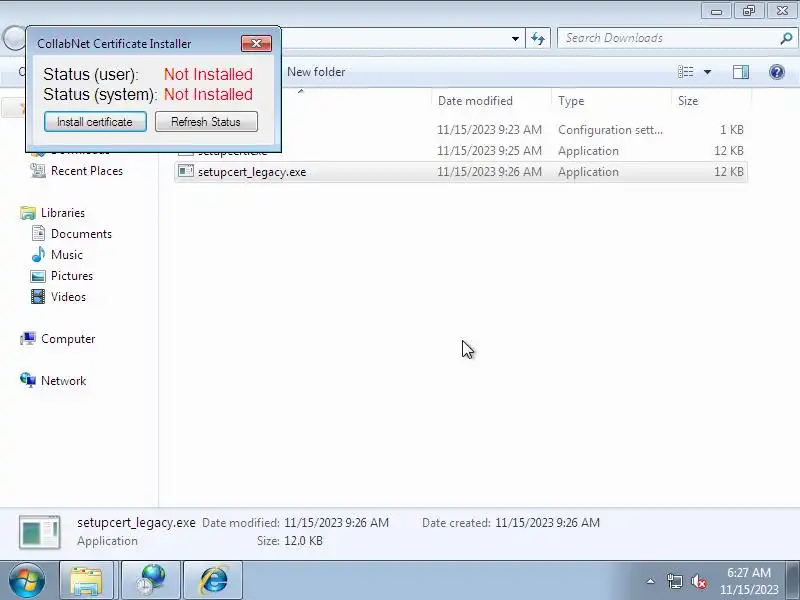Open the address bar history dropdown
Viewport: 800px width, 600px height.
coord(515,38)
